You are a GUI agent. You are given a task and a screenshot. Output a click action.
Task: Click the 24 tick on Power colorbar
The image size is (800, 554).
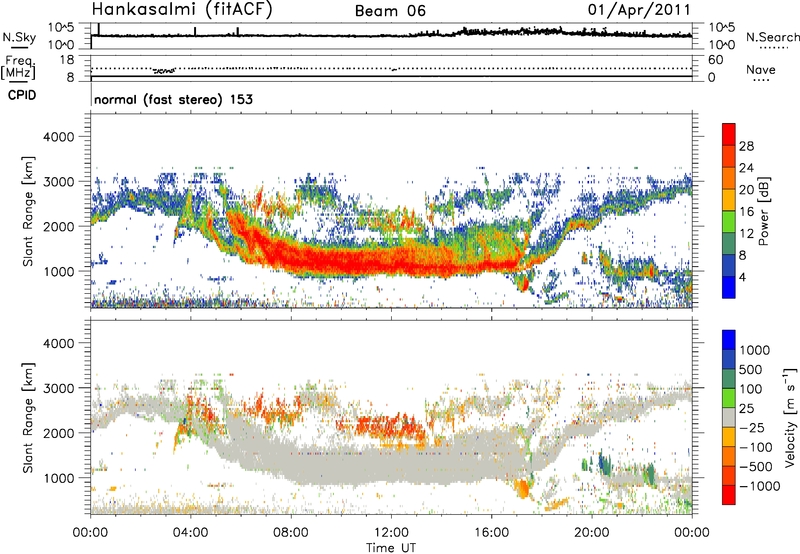[746, 168]
